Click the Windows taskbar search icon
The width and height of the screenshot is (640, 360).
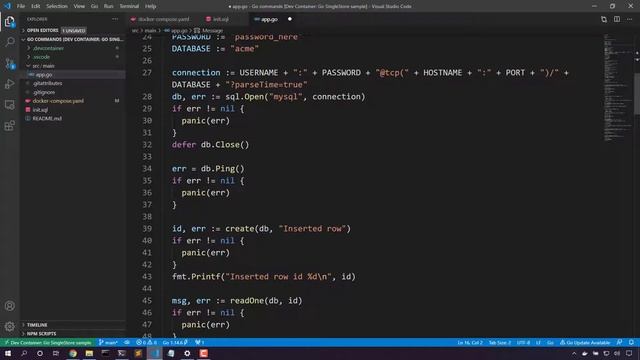pos(24,353)
